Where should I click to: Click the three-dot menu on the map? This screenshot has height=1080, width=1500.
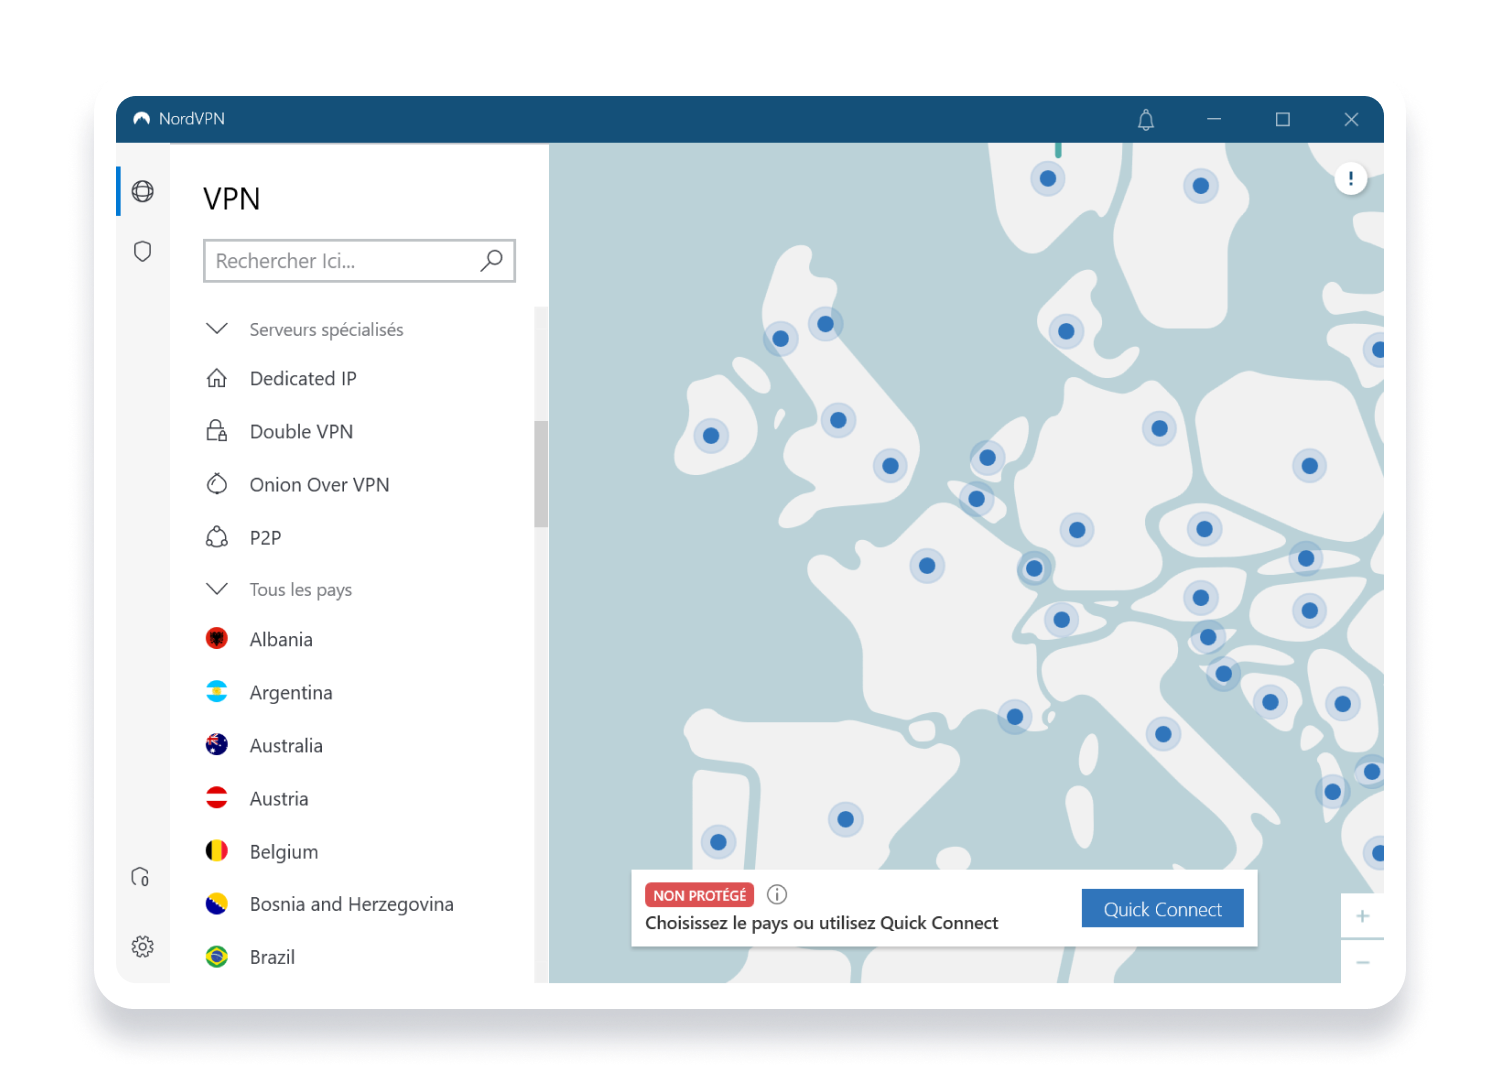(1350, 178)
